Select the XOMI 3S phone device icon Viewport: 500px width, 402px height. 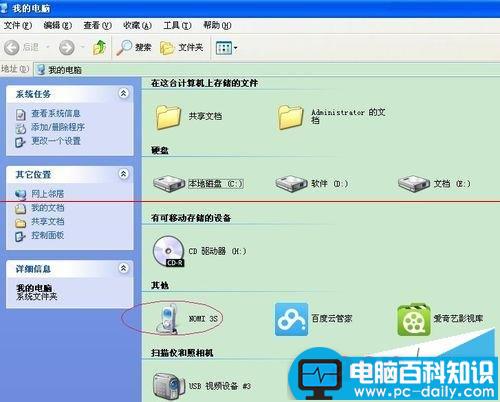(168, 319)
